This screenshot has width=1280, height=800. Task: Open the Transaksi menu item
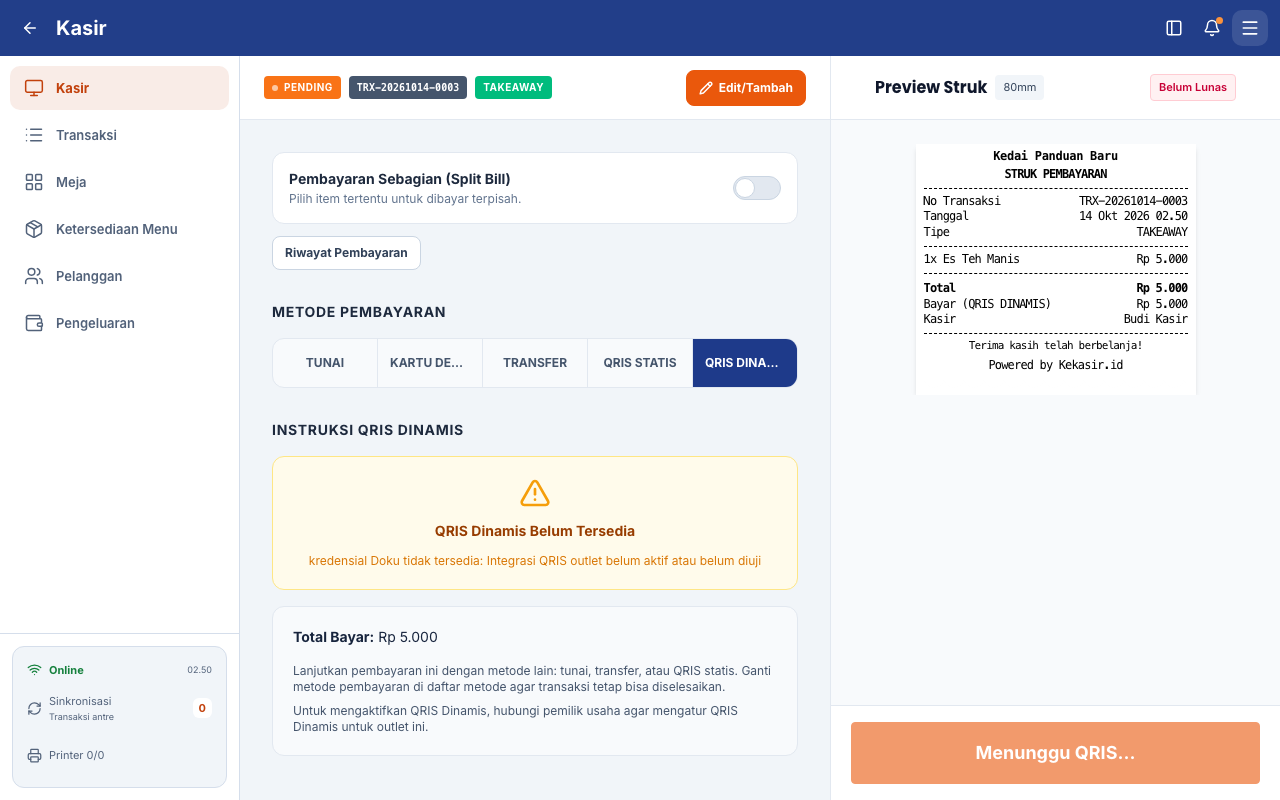(119, 135)
